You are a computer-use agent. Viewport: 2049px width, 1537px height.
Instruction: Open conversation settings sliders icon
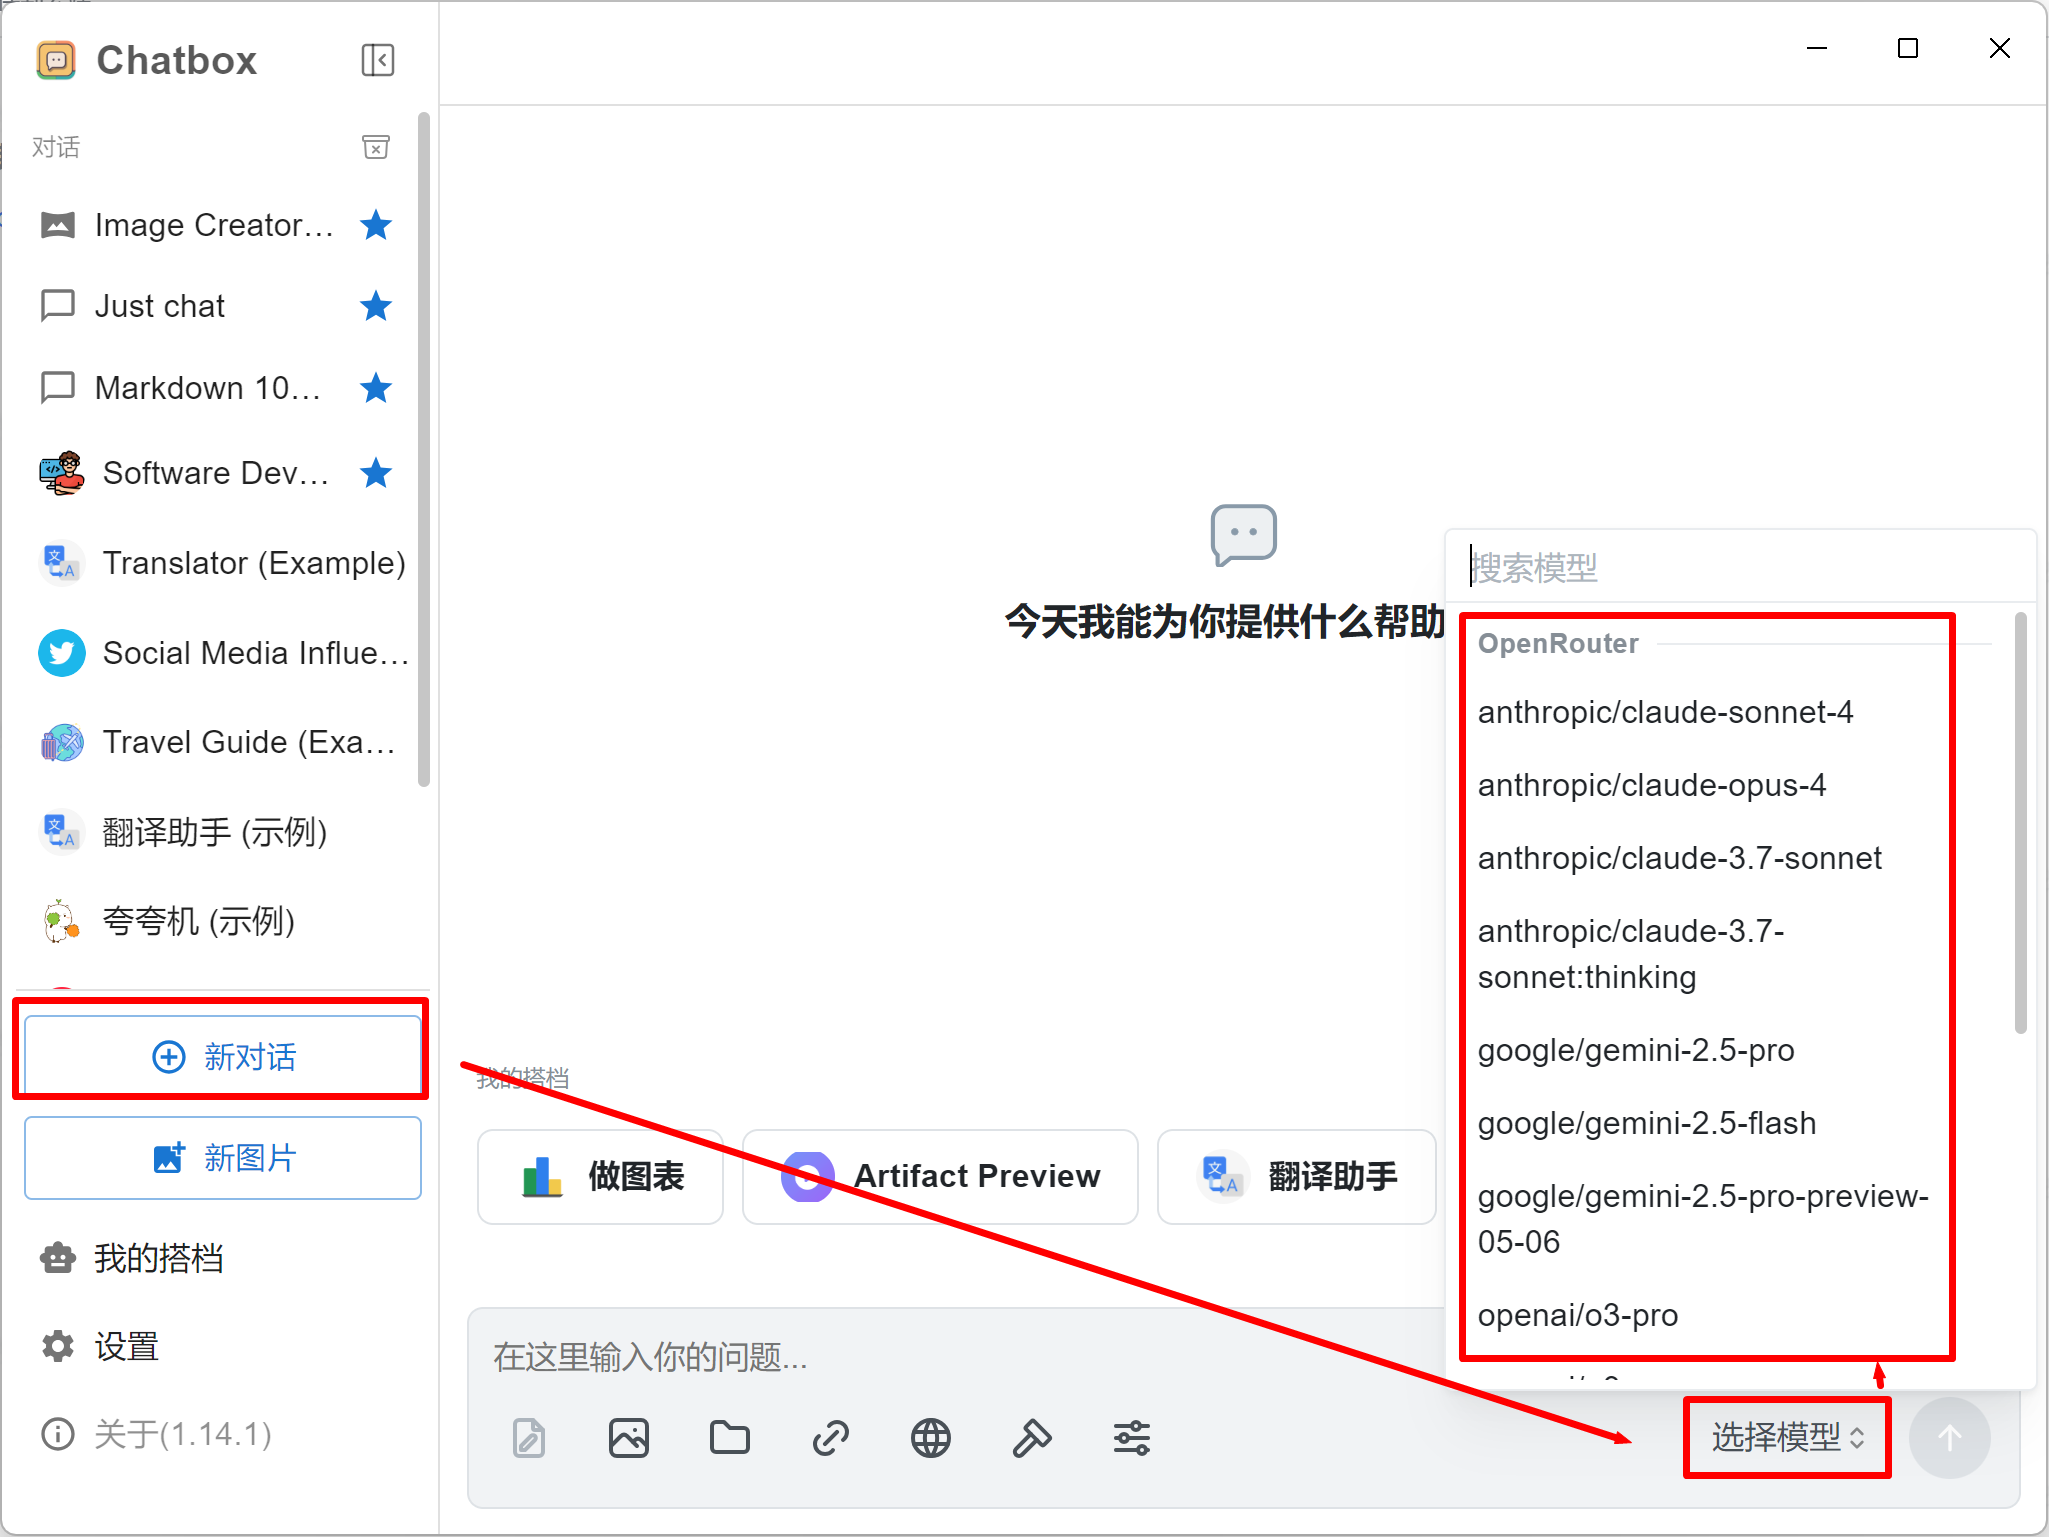1132,1438
